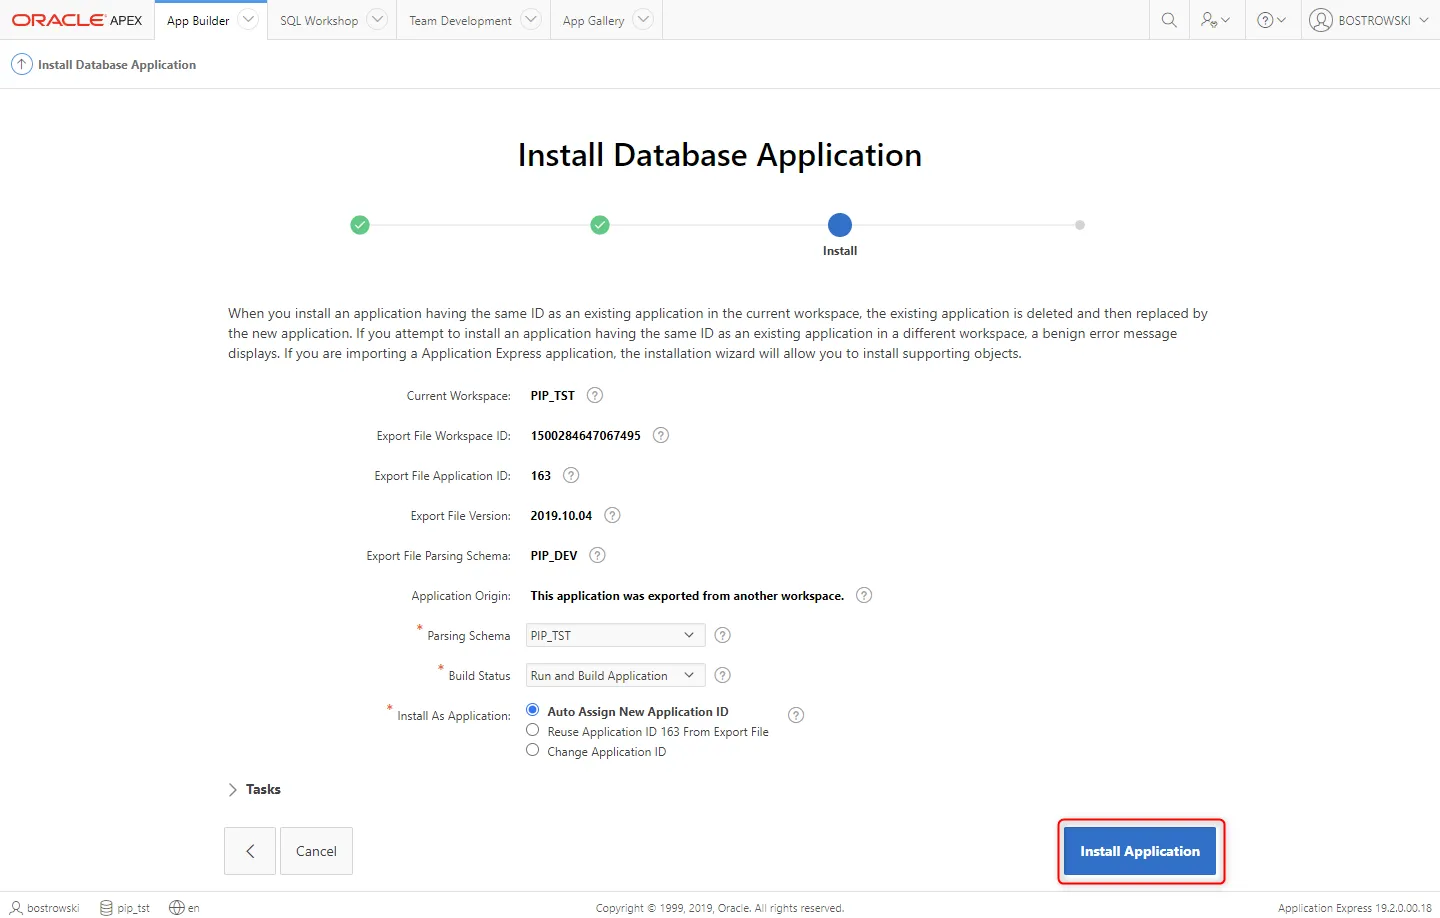Screen dimensions: 1440x918
Task: Go to the App Gallery tab
Action: [x=593, y=21]
